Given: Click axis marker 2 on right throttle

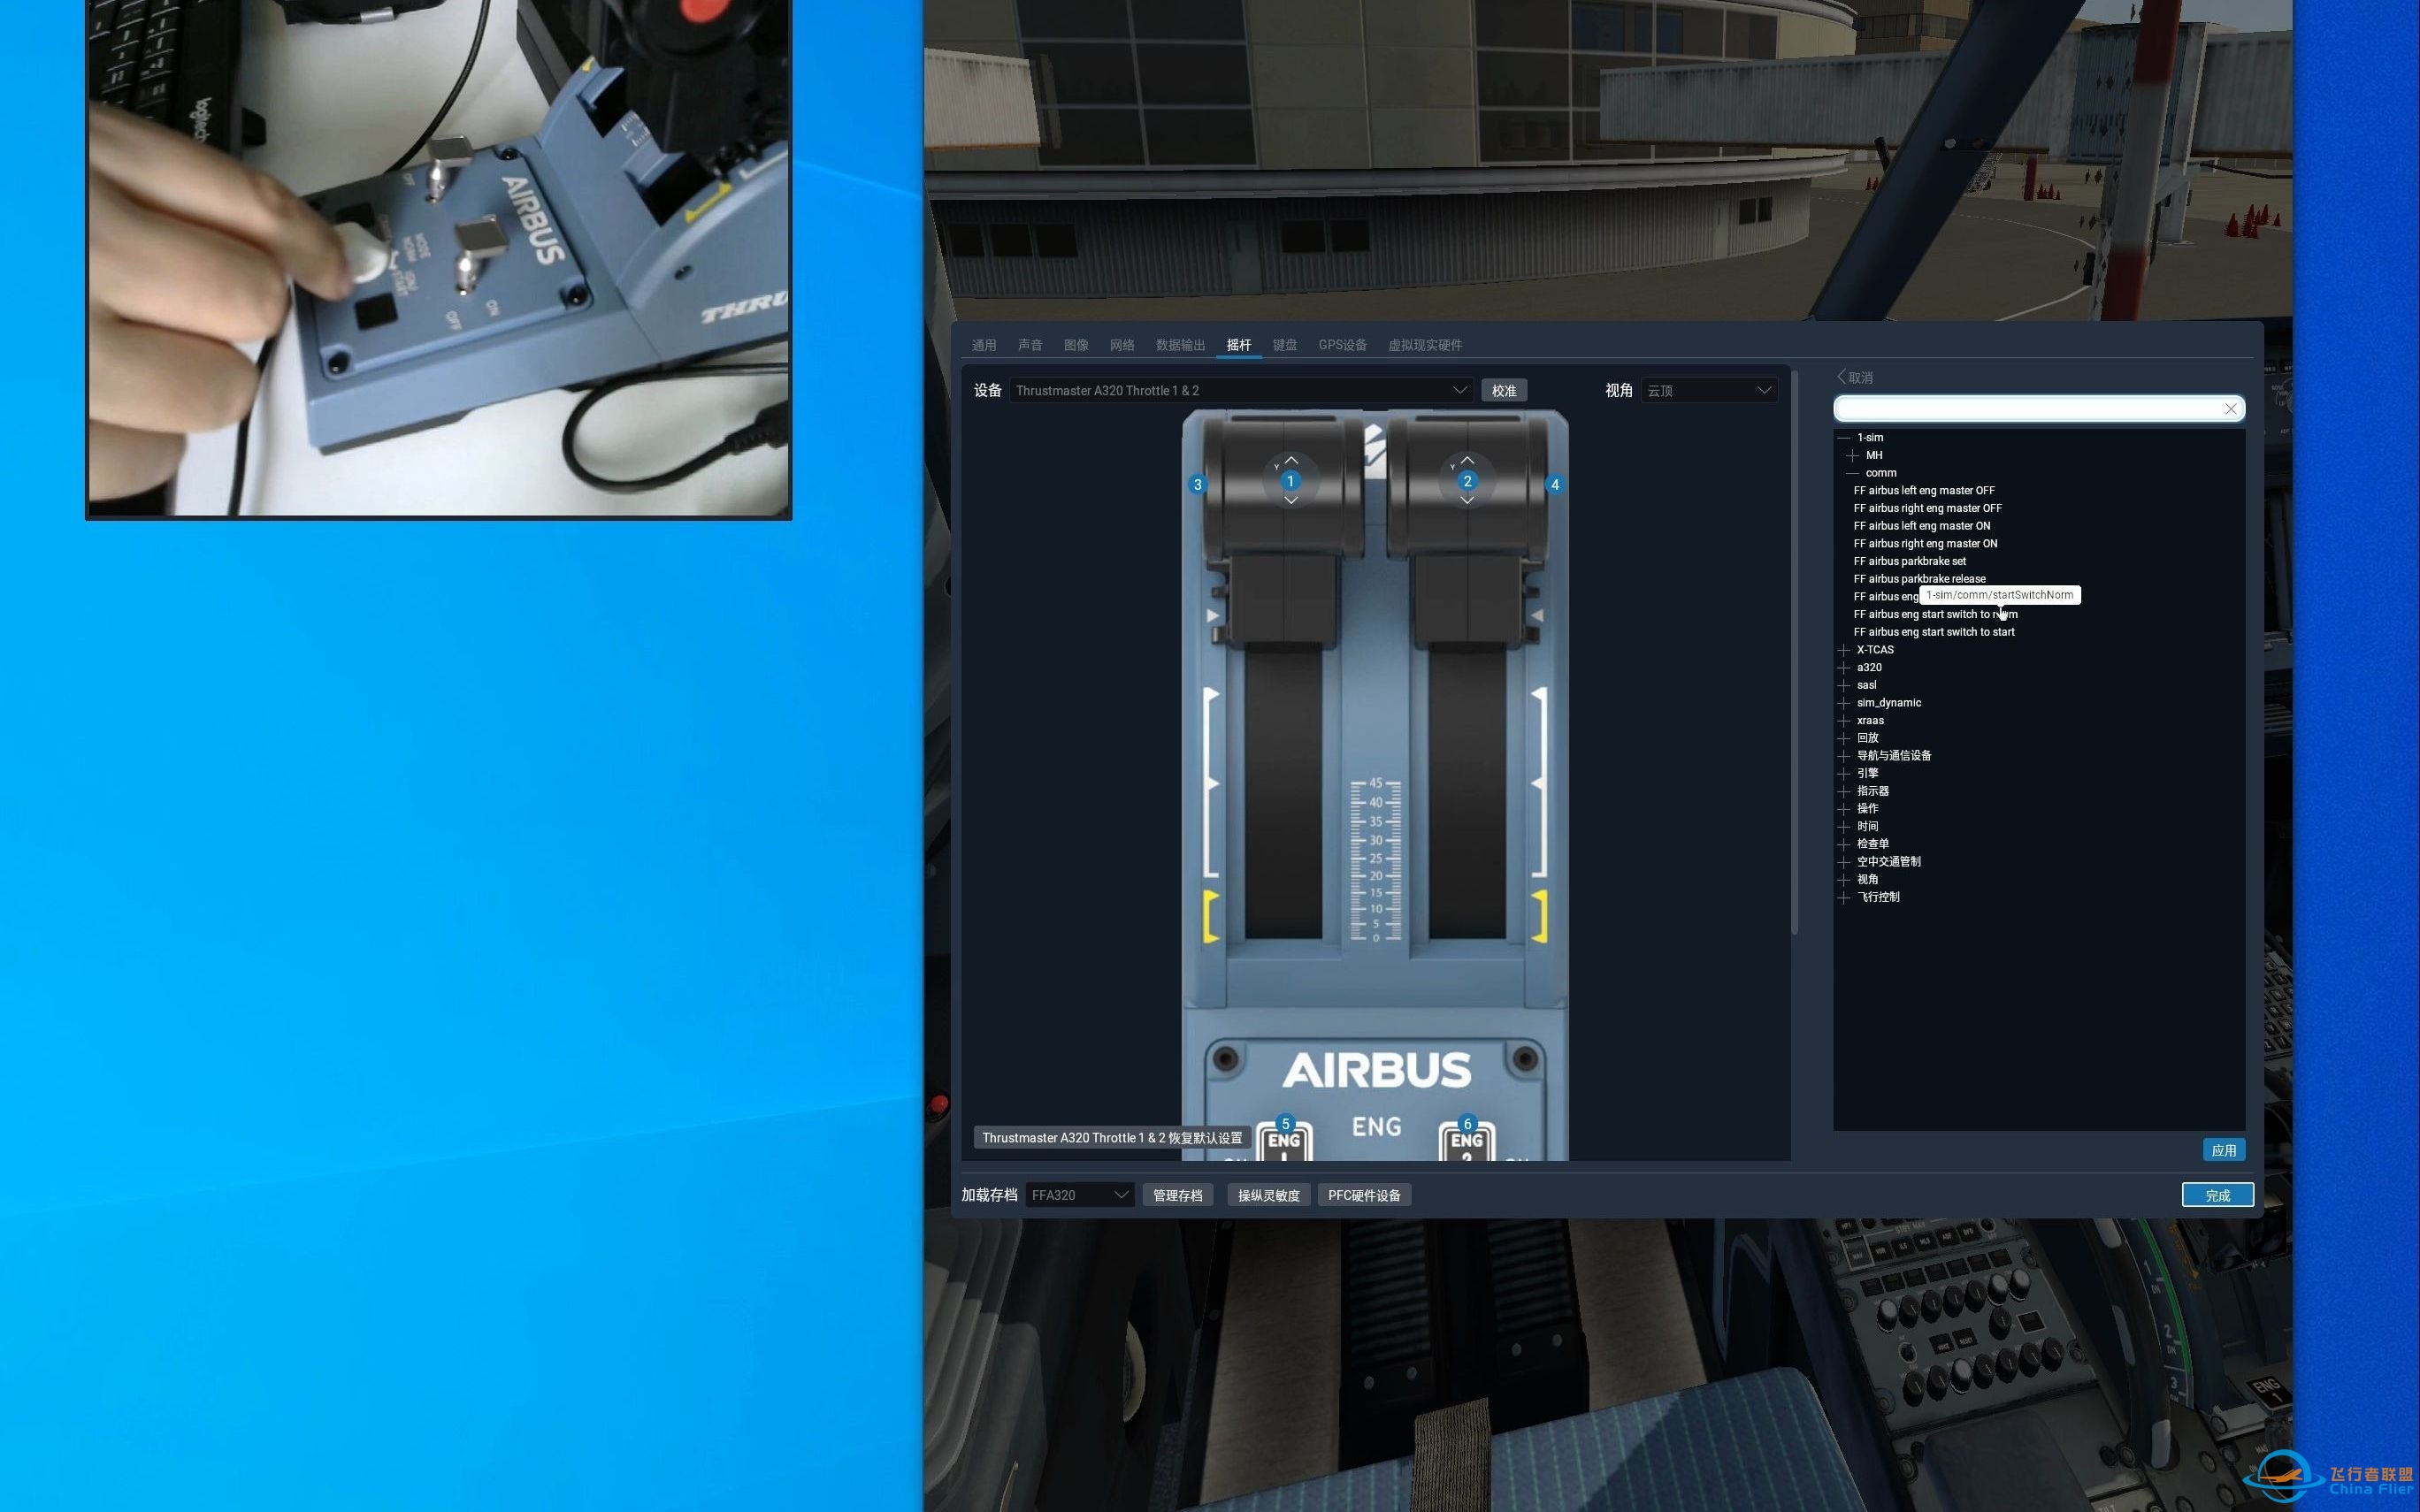Looking at the screenshot, I should pyautogui.click(x=1467, y=481).
